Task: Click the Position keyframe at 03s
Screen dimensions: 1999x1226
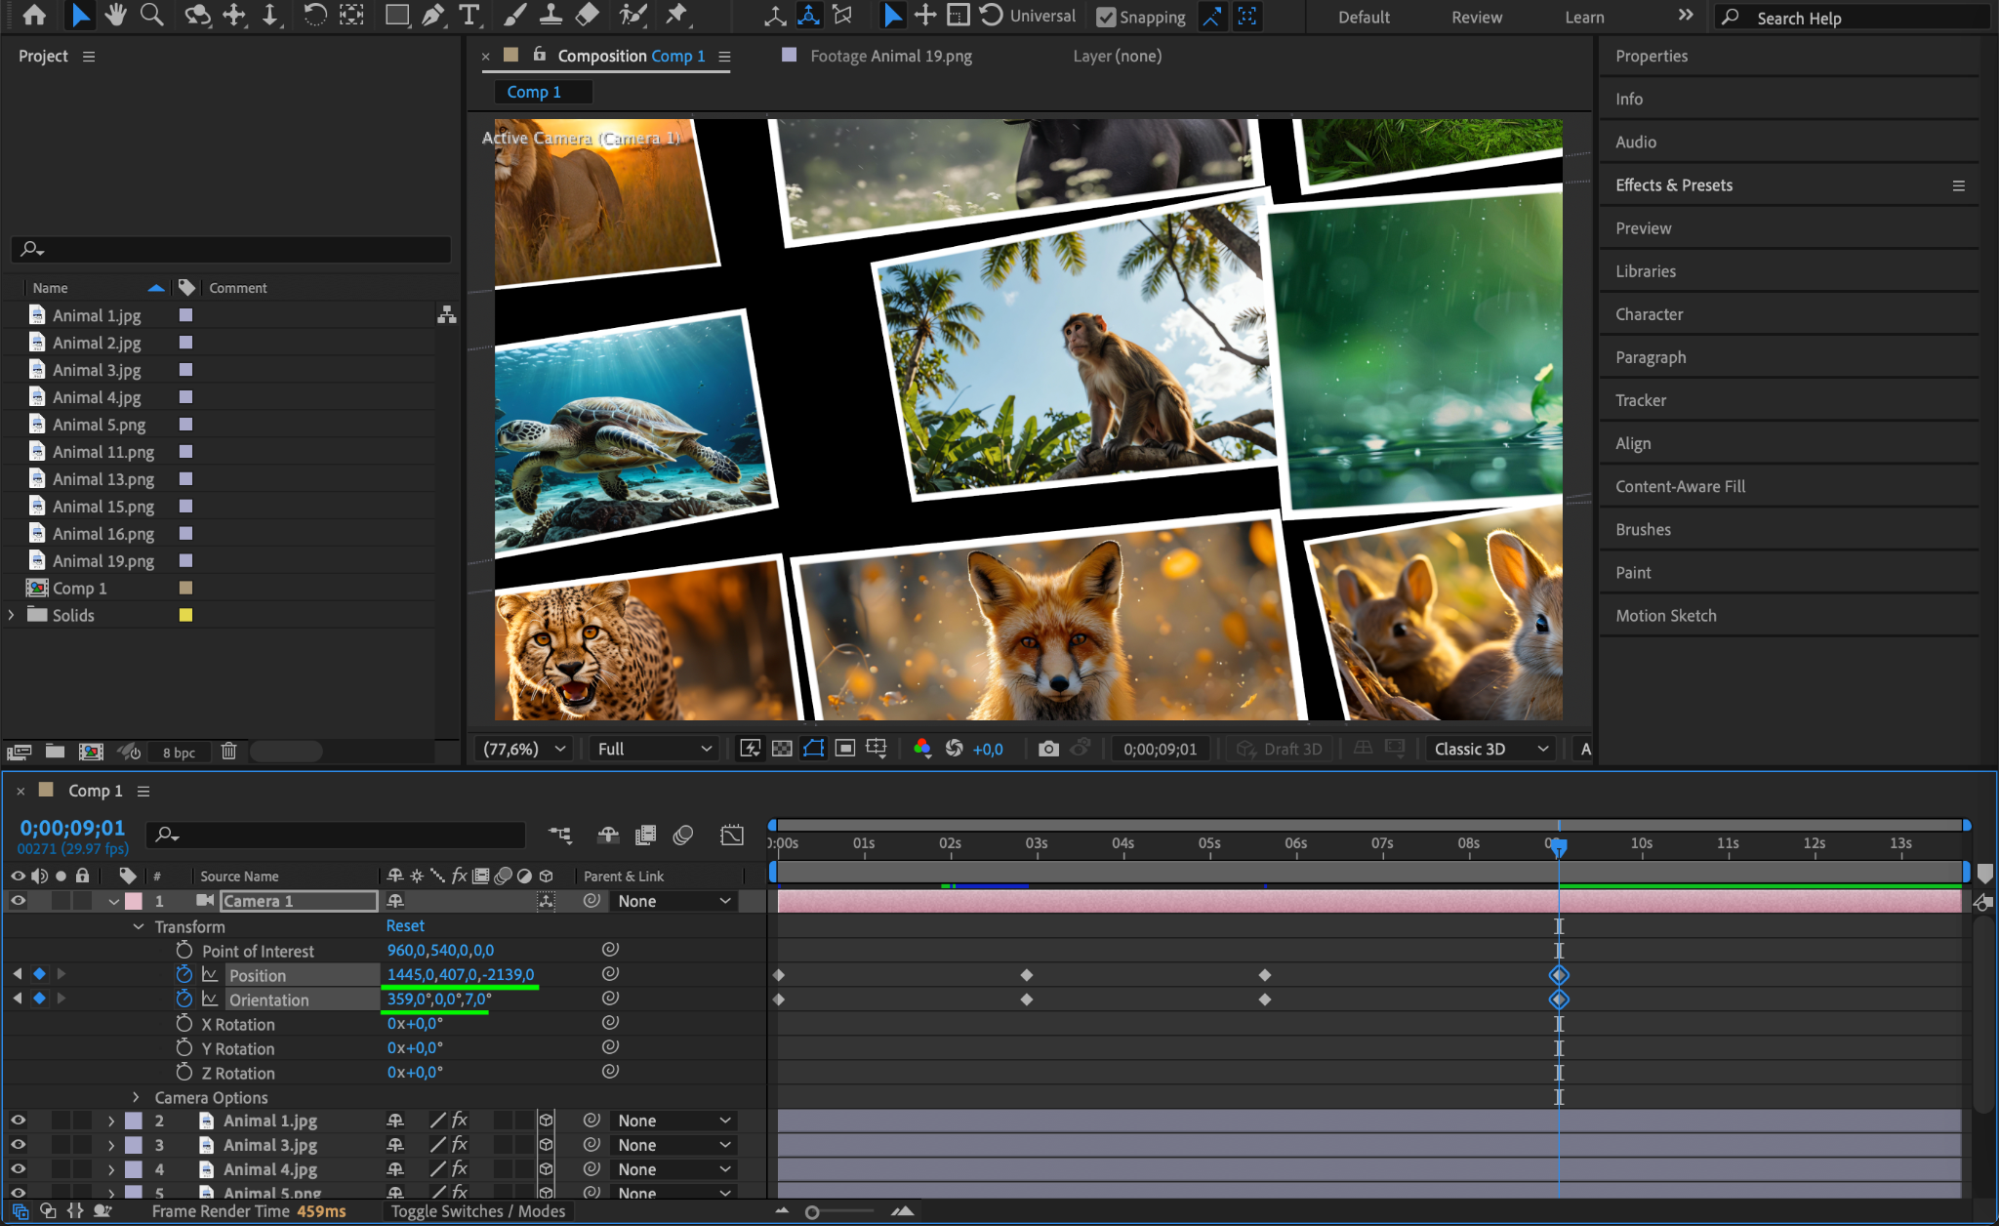Action: [x=1027, y=975]
